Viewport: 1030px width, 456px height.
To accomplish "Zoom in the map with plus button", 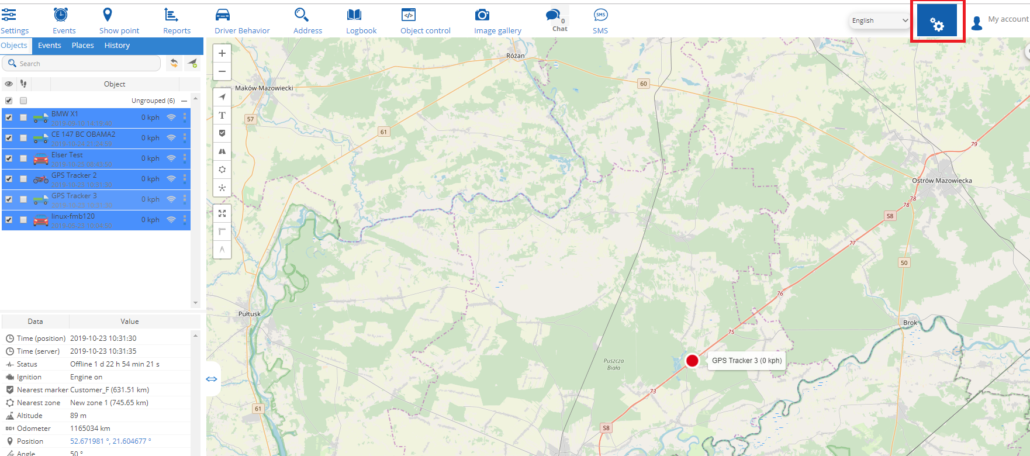I will click(x=222, y=53).
